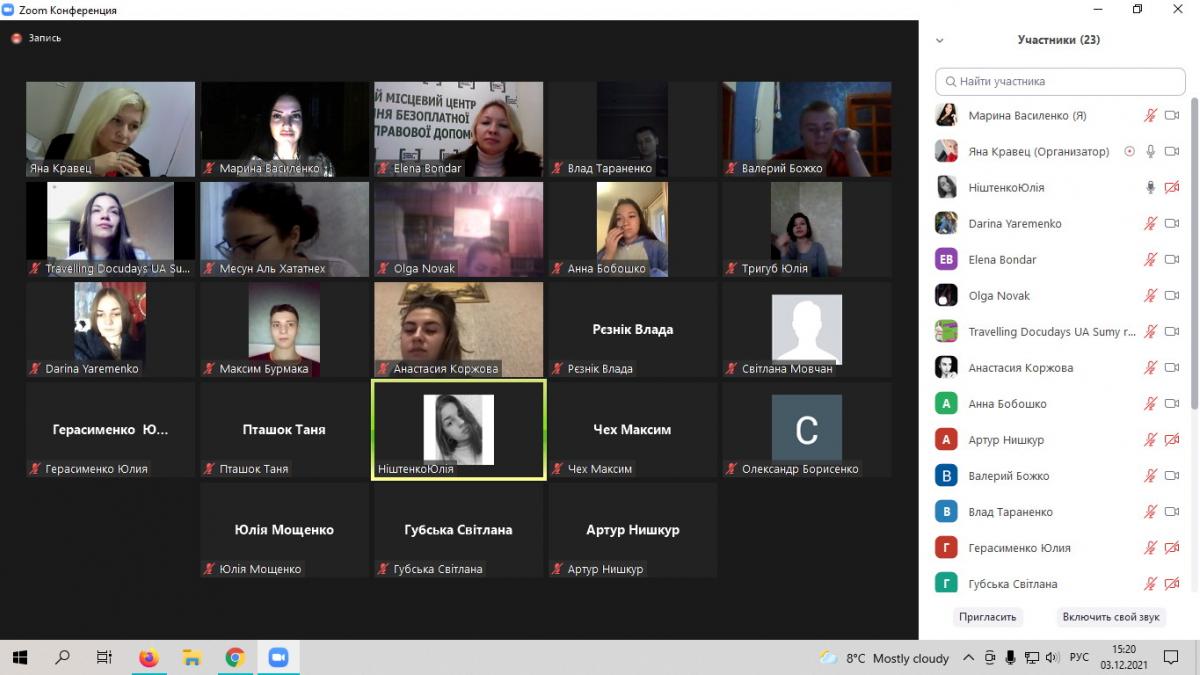The width and height of the screenshot is (1200, 675).
Task: Open weather widget 8°C Mostly cloudy
Action: (x=884, y=658)
